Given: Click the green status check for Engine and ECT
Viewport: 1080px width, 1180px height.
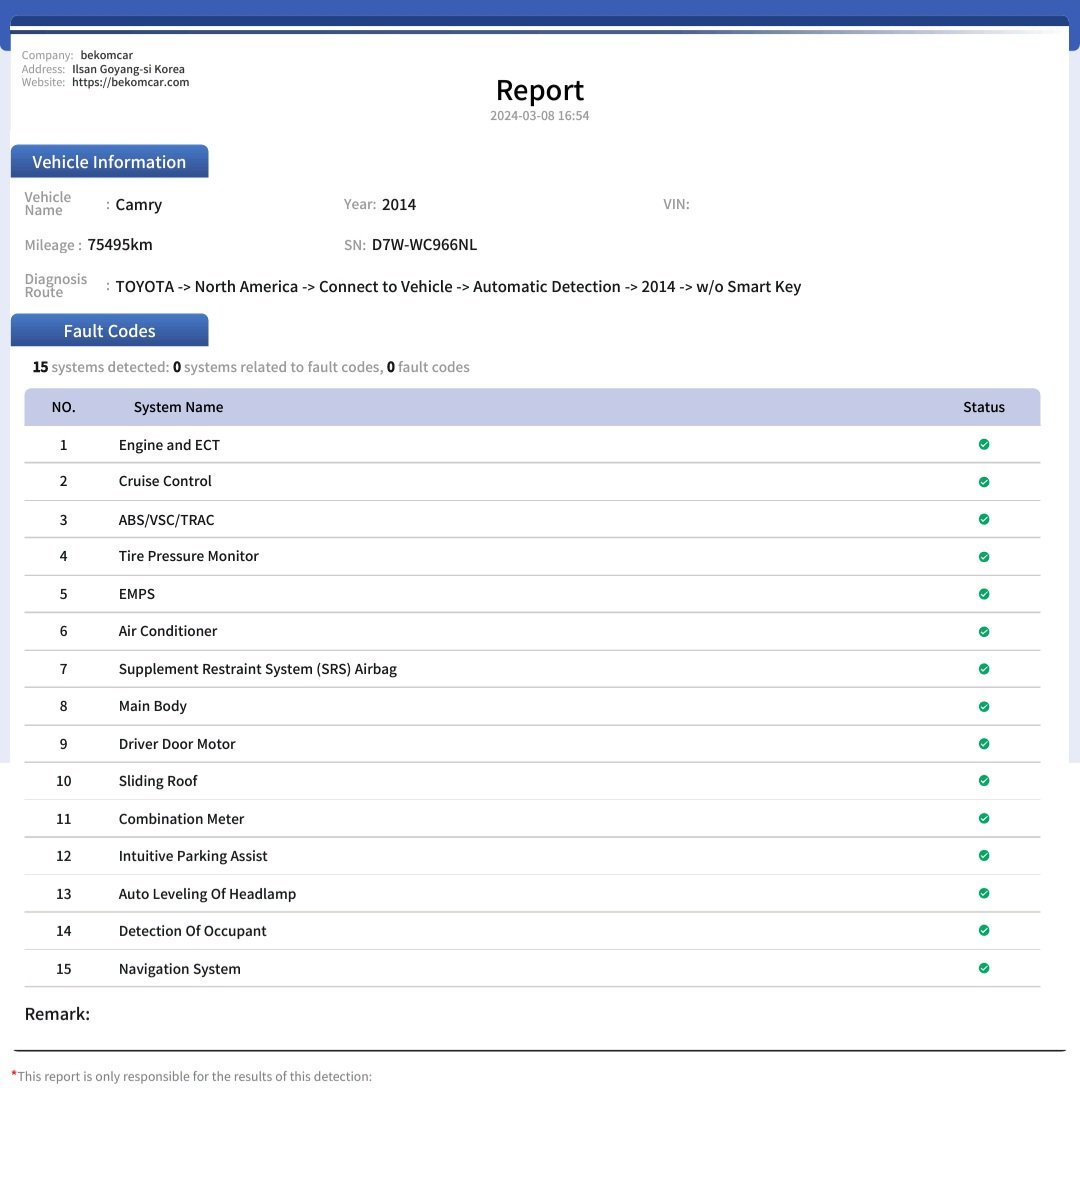Looking at the screenshot, I should [x=984, y=445].
